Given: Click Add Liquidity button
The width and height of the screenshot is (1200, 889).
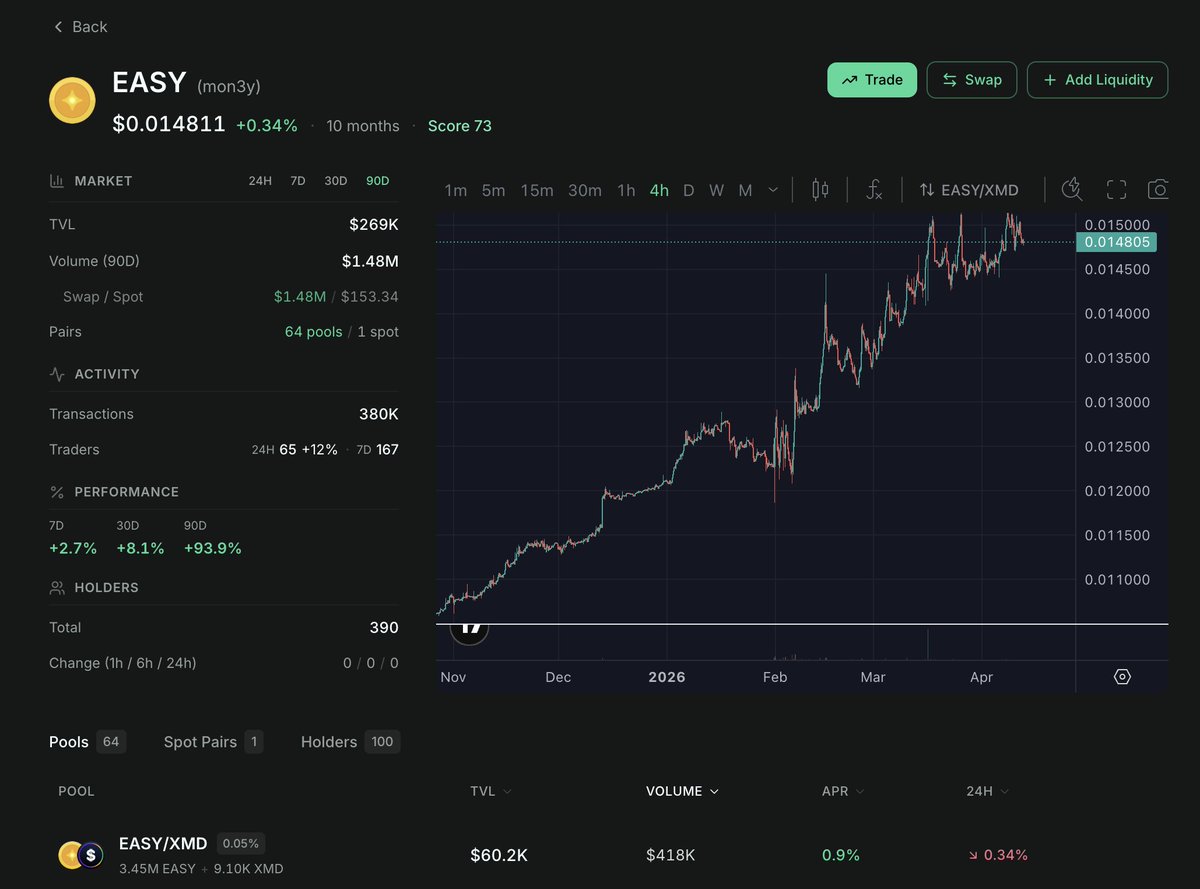Looking at the screenshot, I should pos(1098,80).
